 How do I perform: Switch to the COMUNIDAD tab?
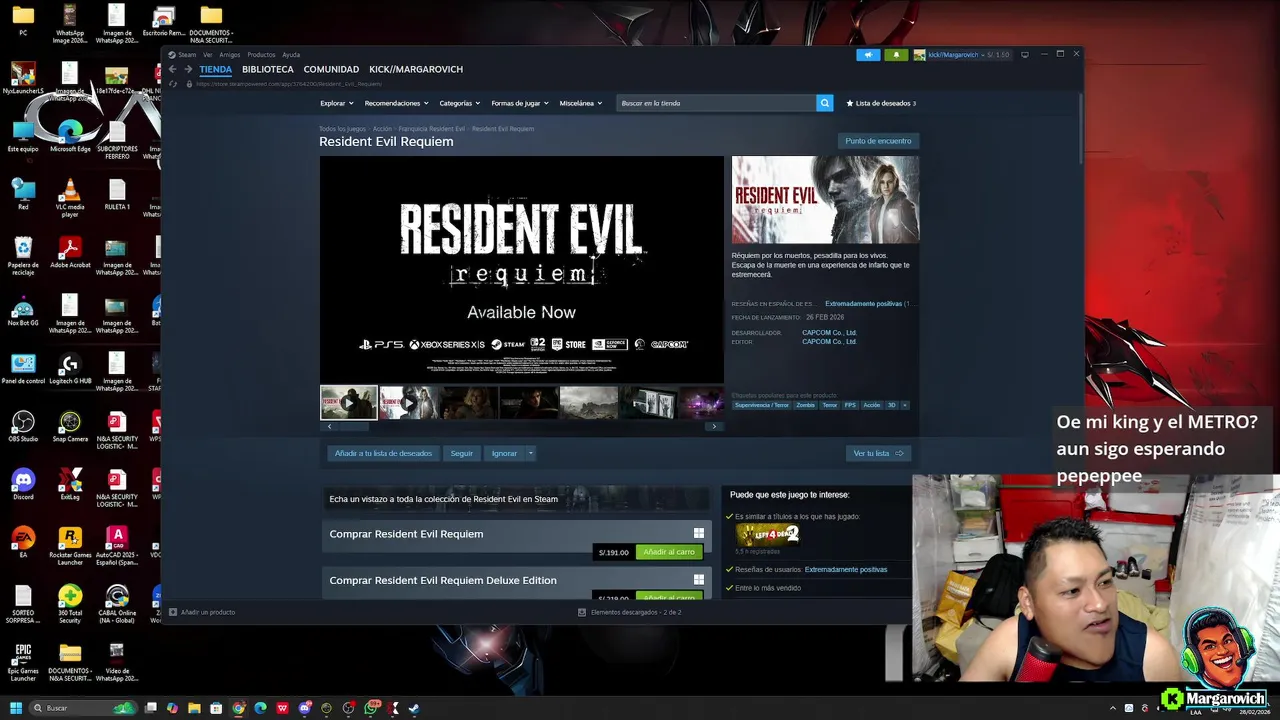coord(331,69)
